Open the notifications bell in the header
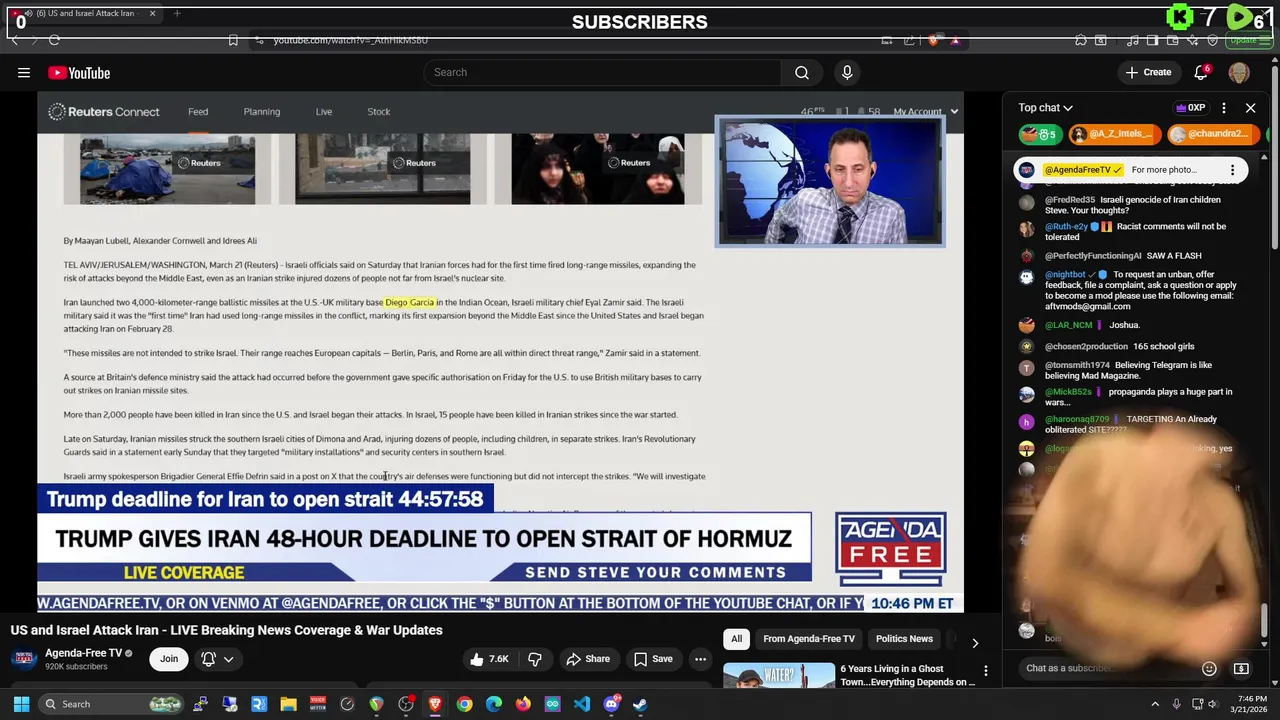Viewport: 1280px width, 720px height. point(1201,72)
